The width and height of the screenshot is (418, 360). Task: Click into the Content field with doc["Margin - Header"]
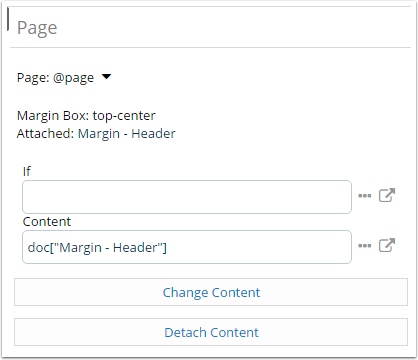(187, 247)
